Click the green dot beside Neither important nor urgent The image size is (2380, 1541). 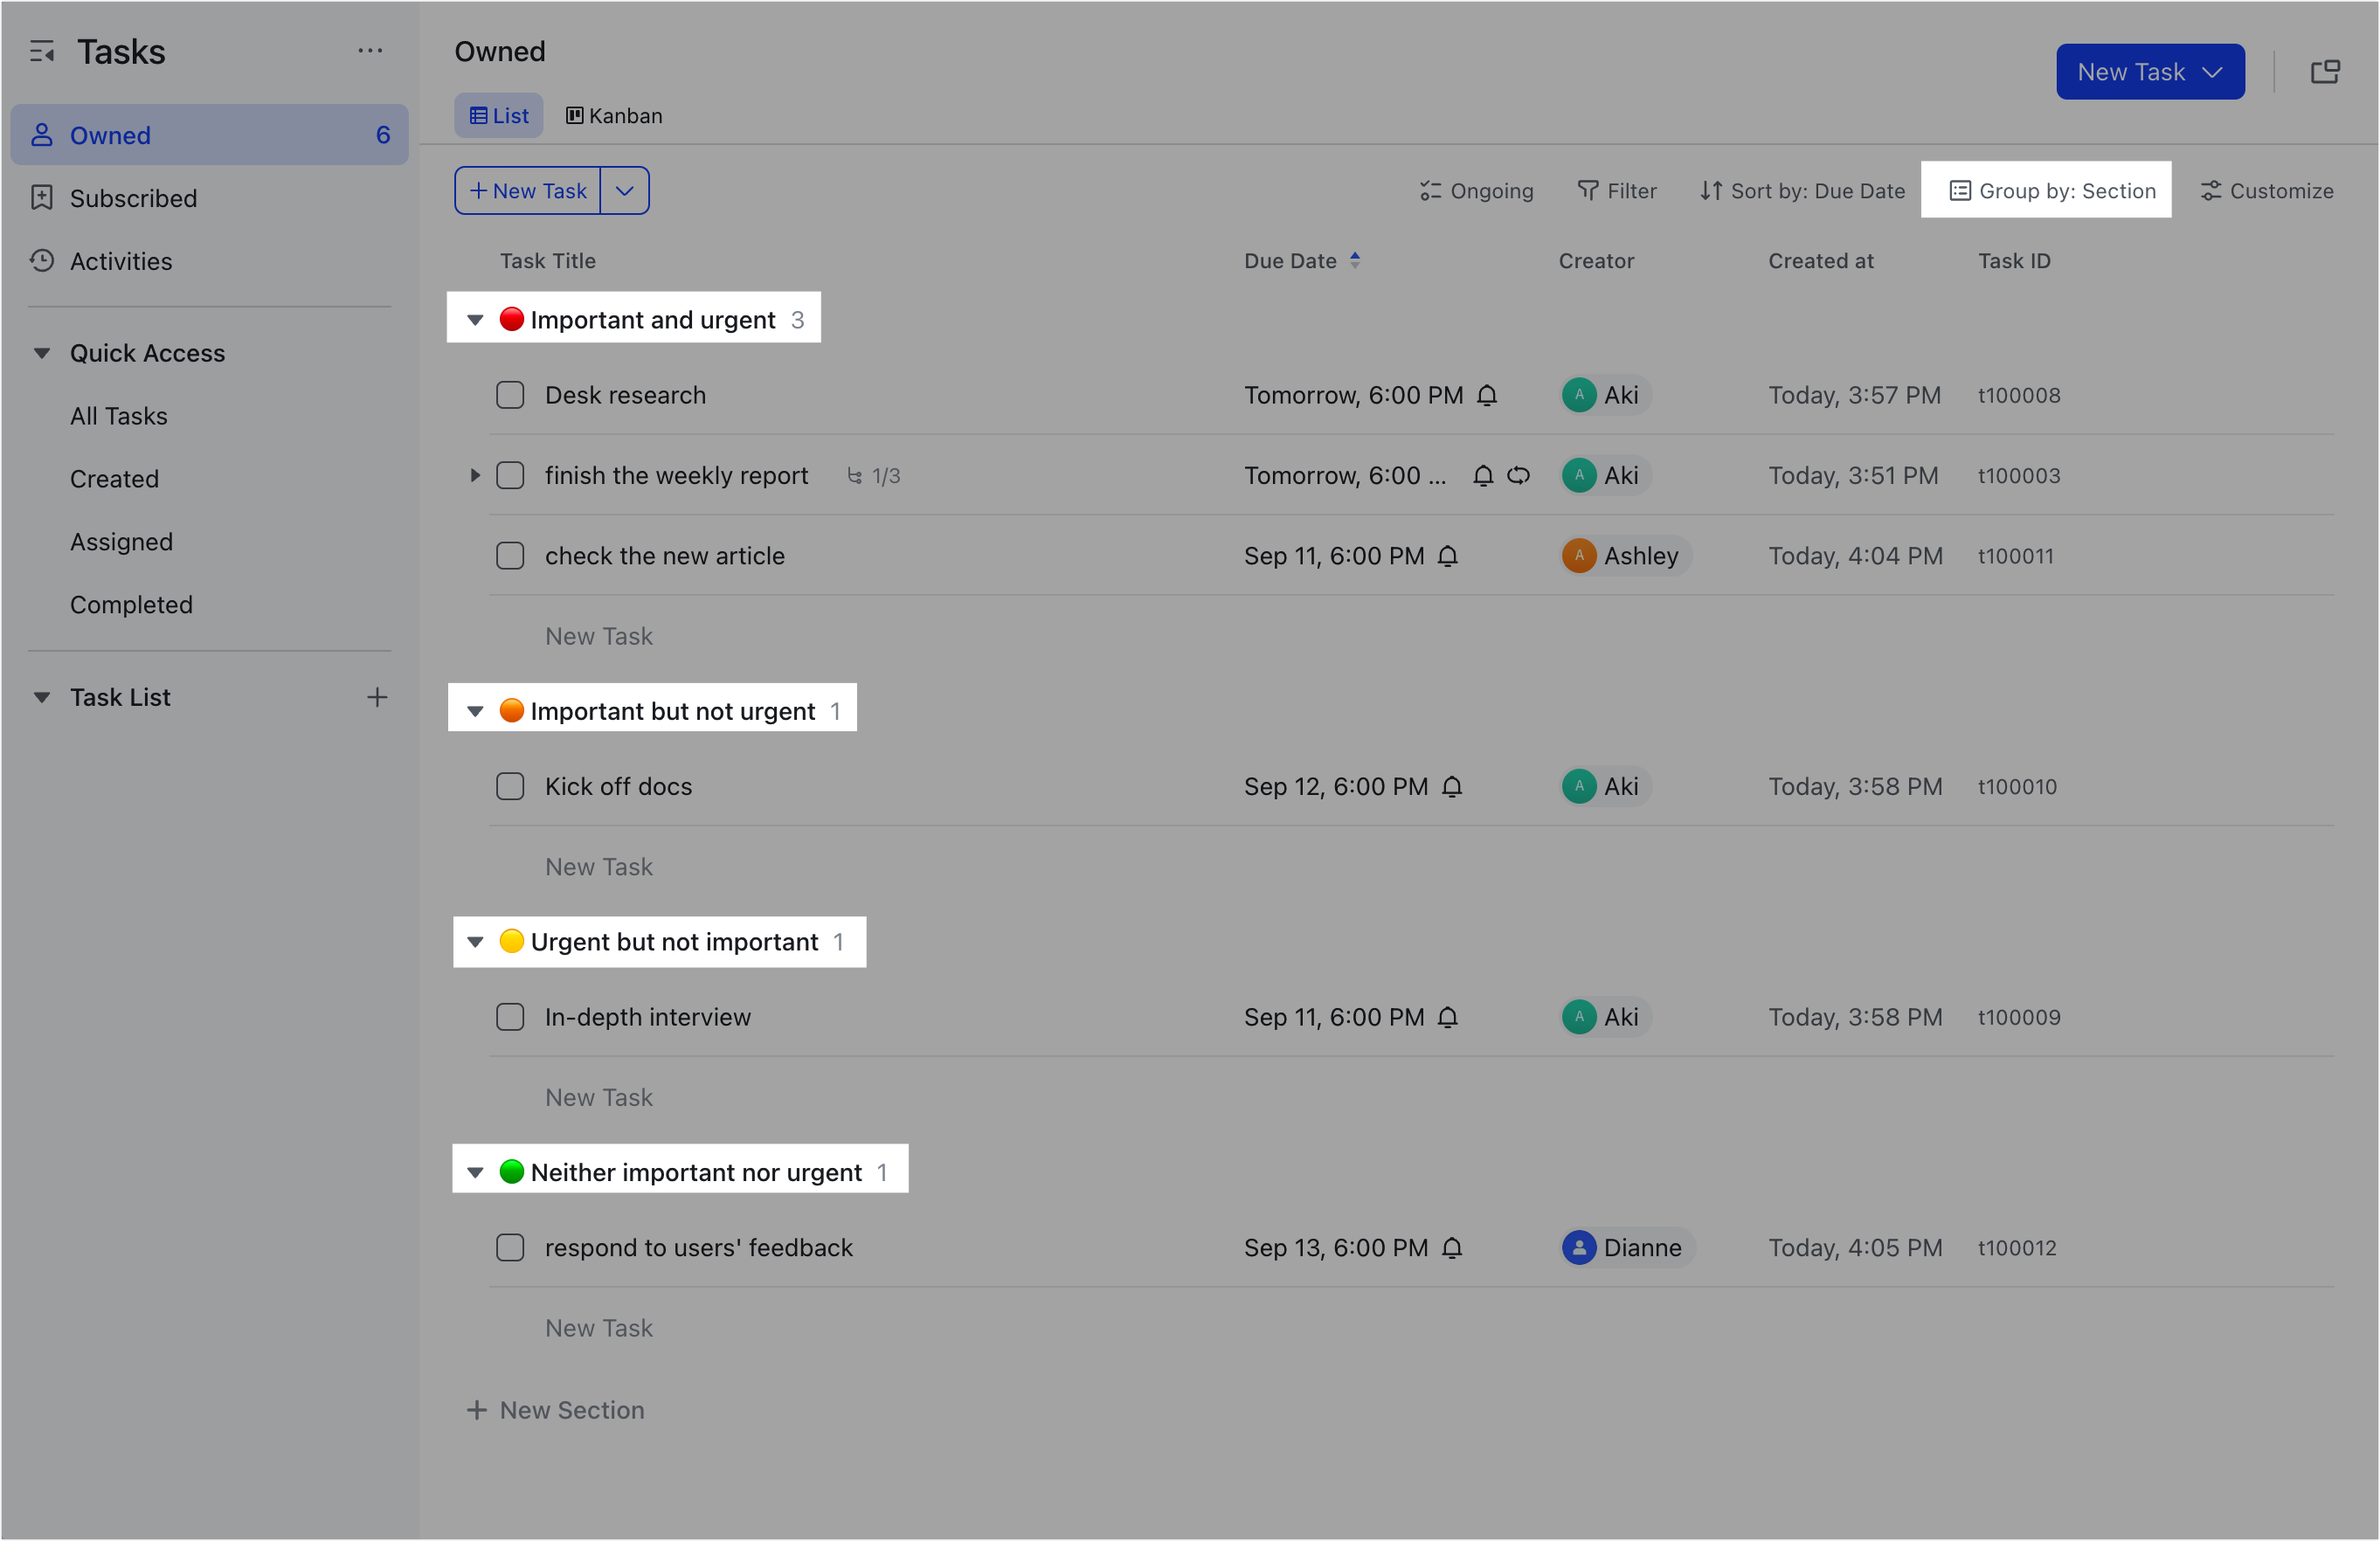pos(513,1172)
